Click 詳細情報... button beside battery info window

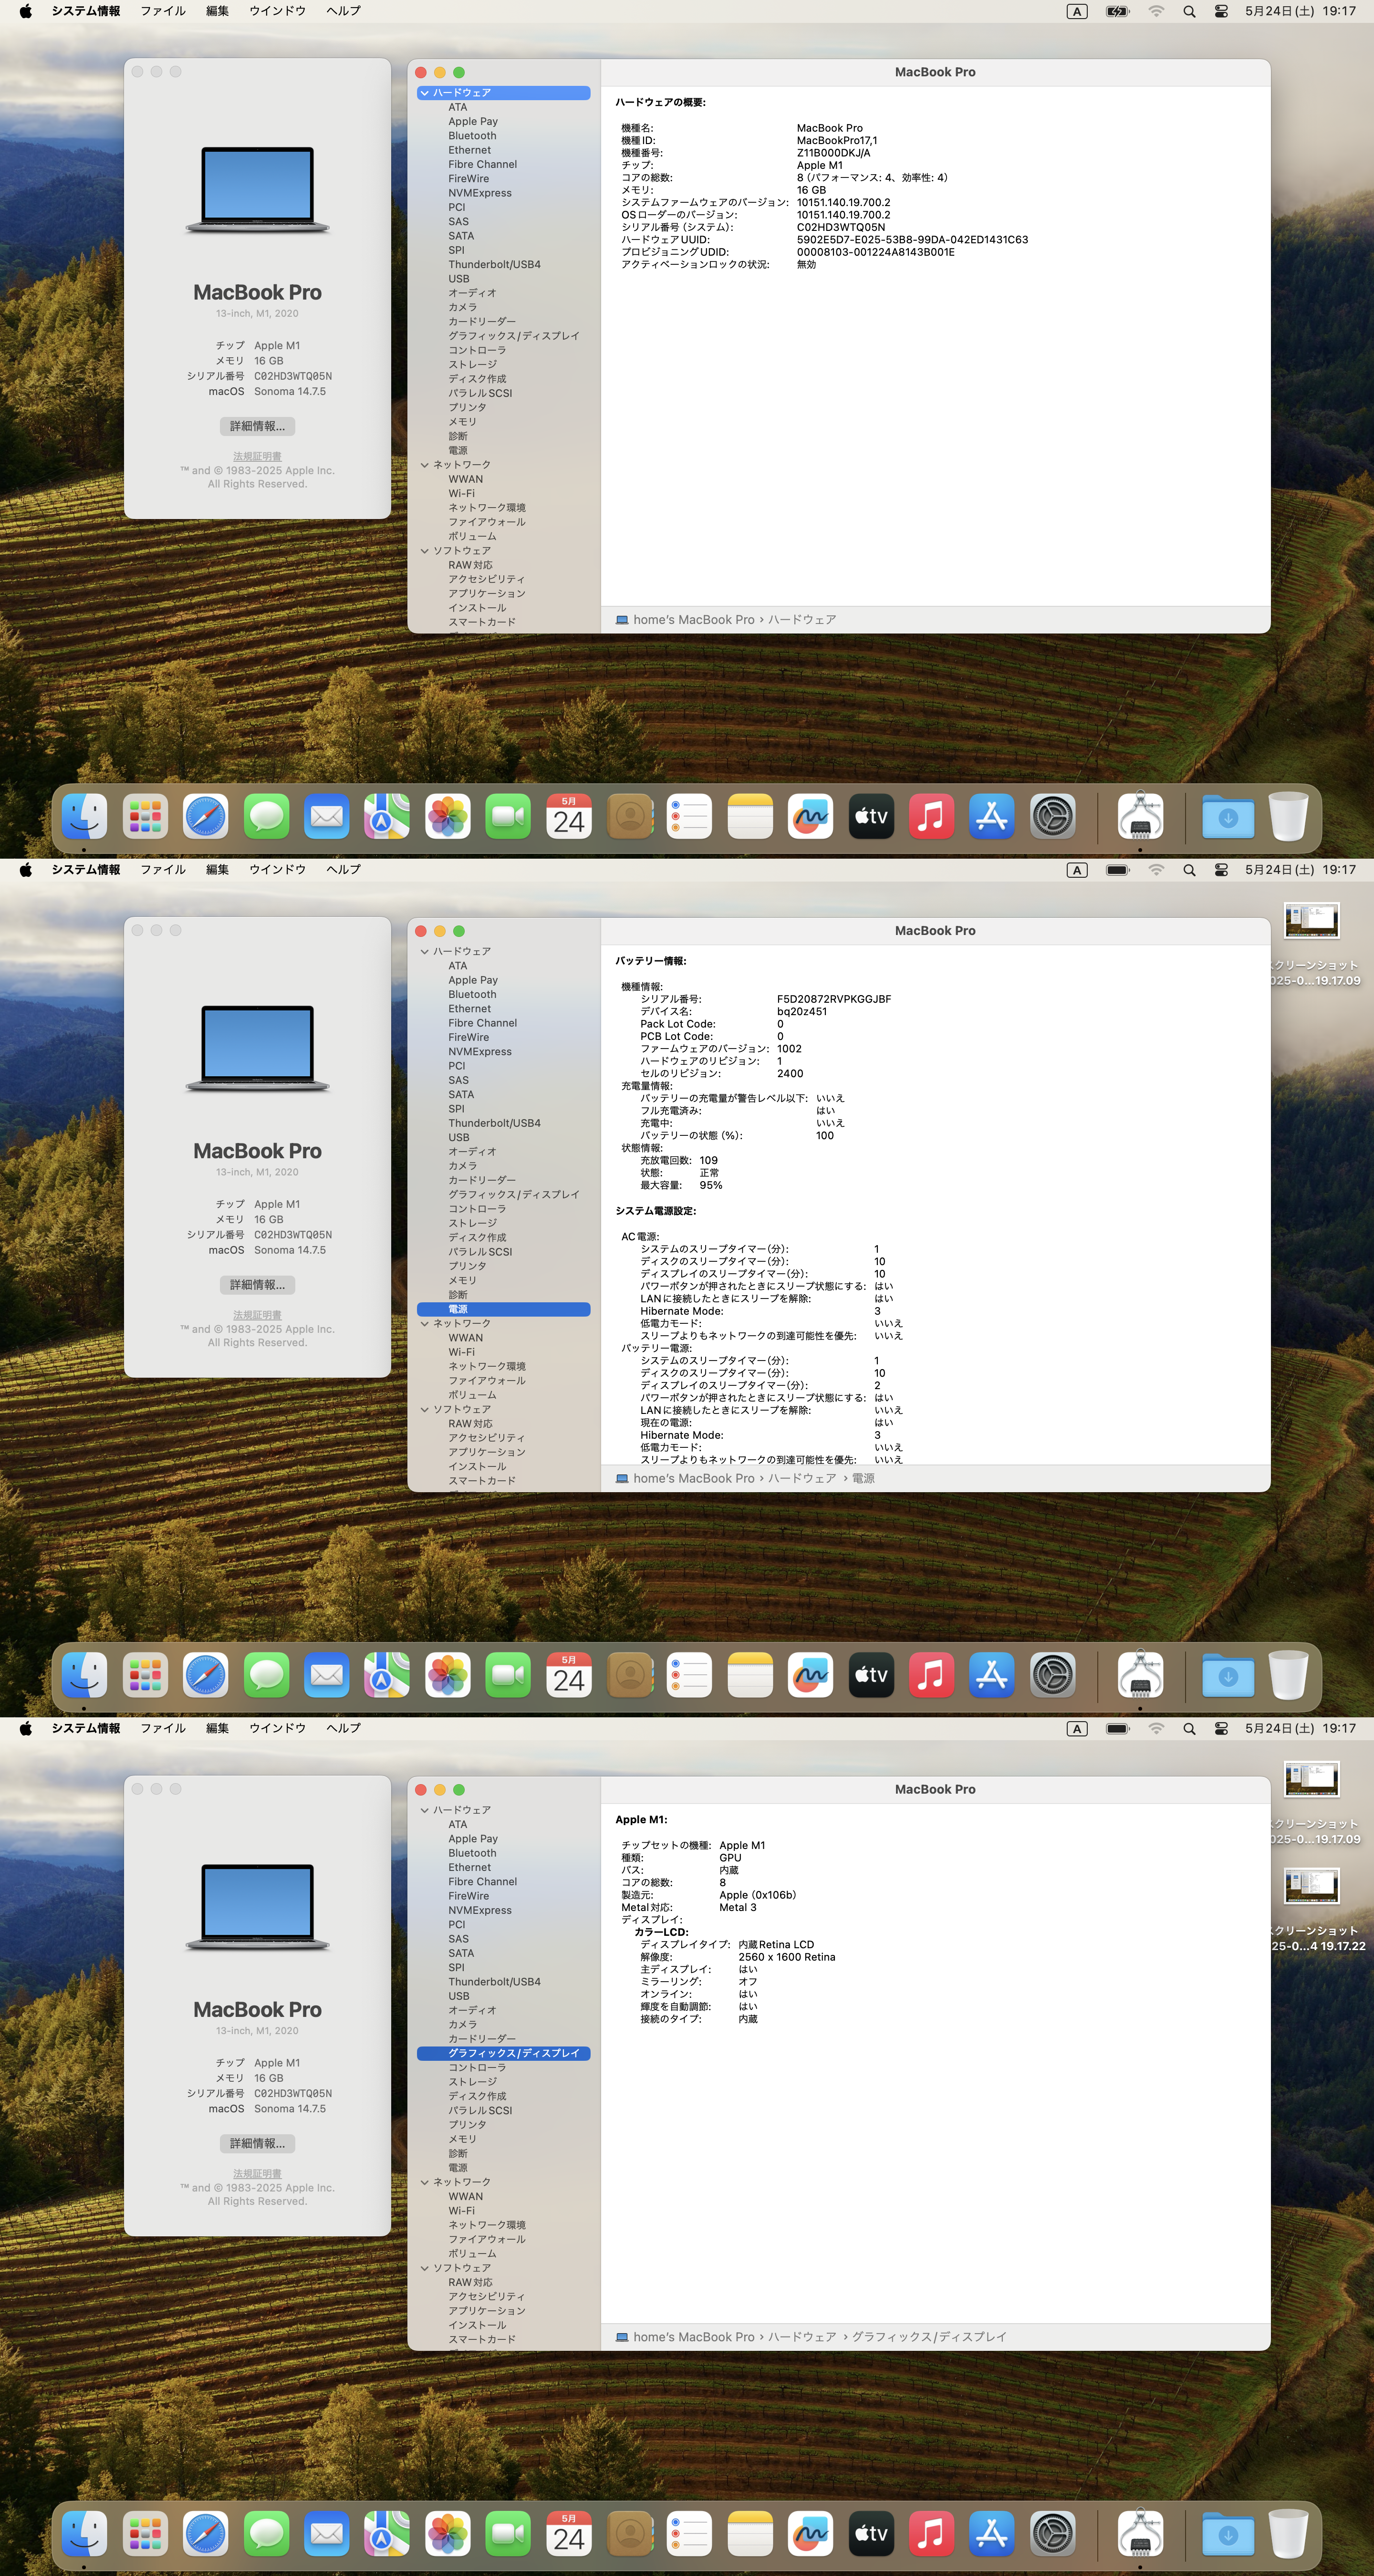pyautogui.click(x=257, y=1285)
